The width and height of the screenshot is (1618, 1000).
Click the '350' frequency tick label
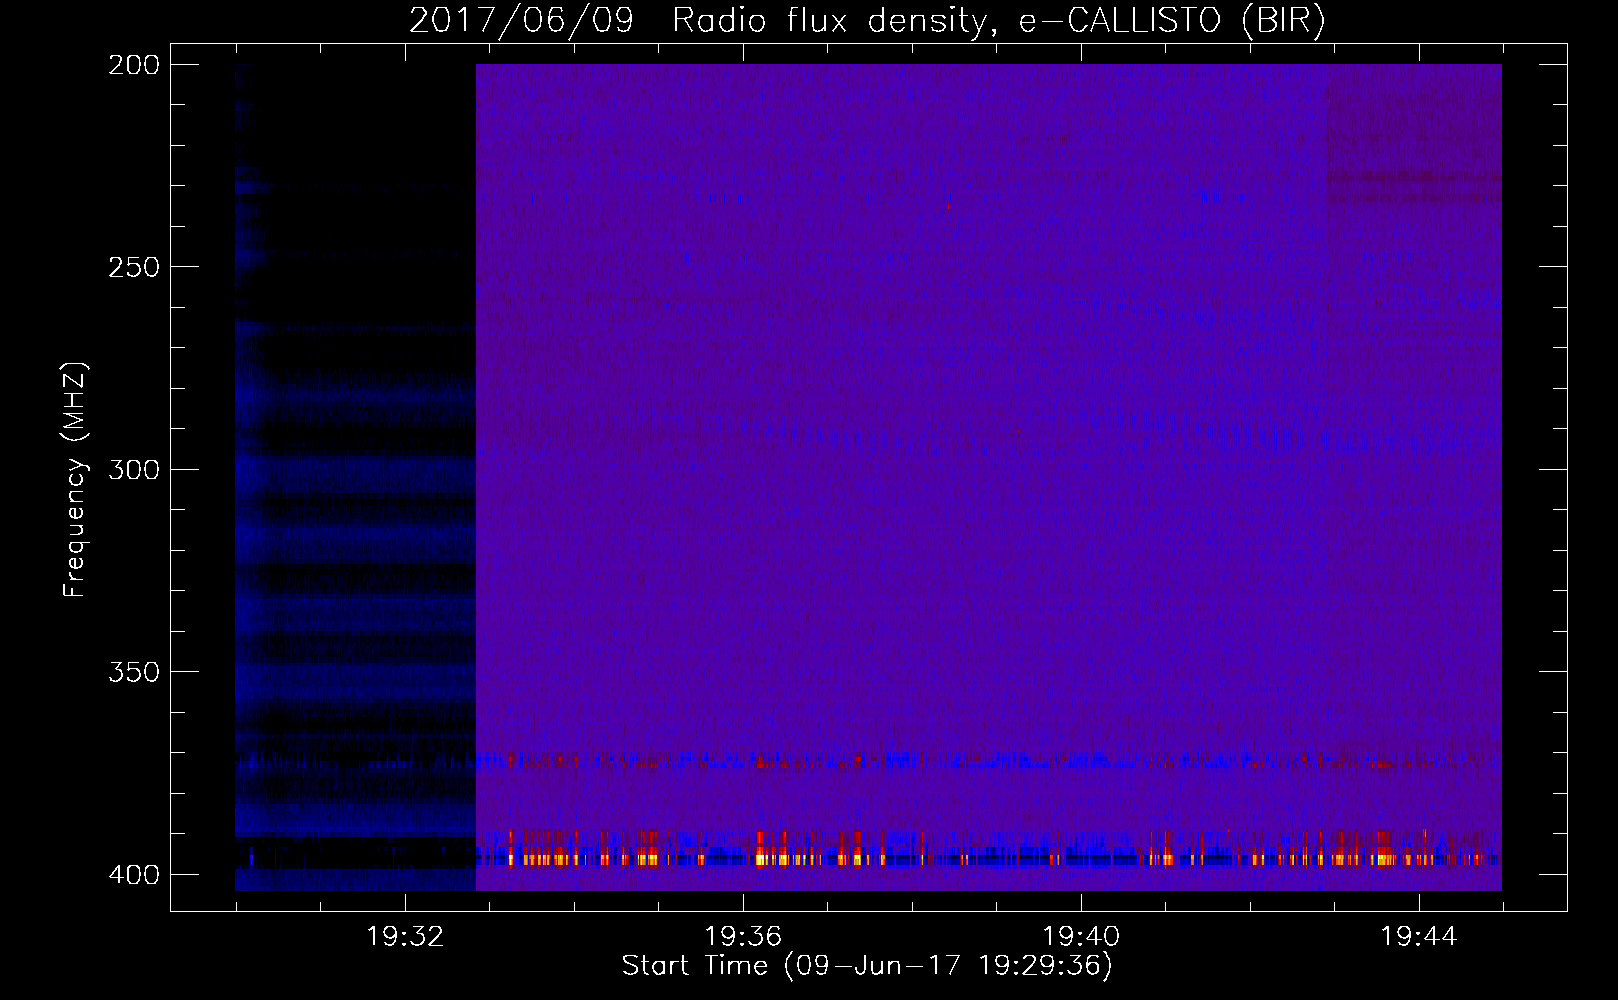tap(134, 672)
